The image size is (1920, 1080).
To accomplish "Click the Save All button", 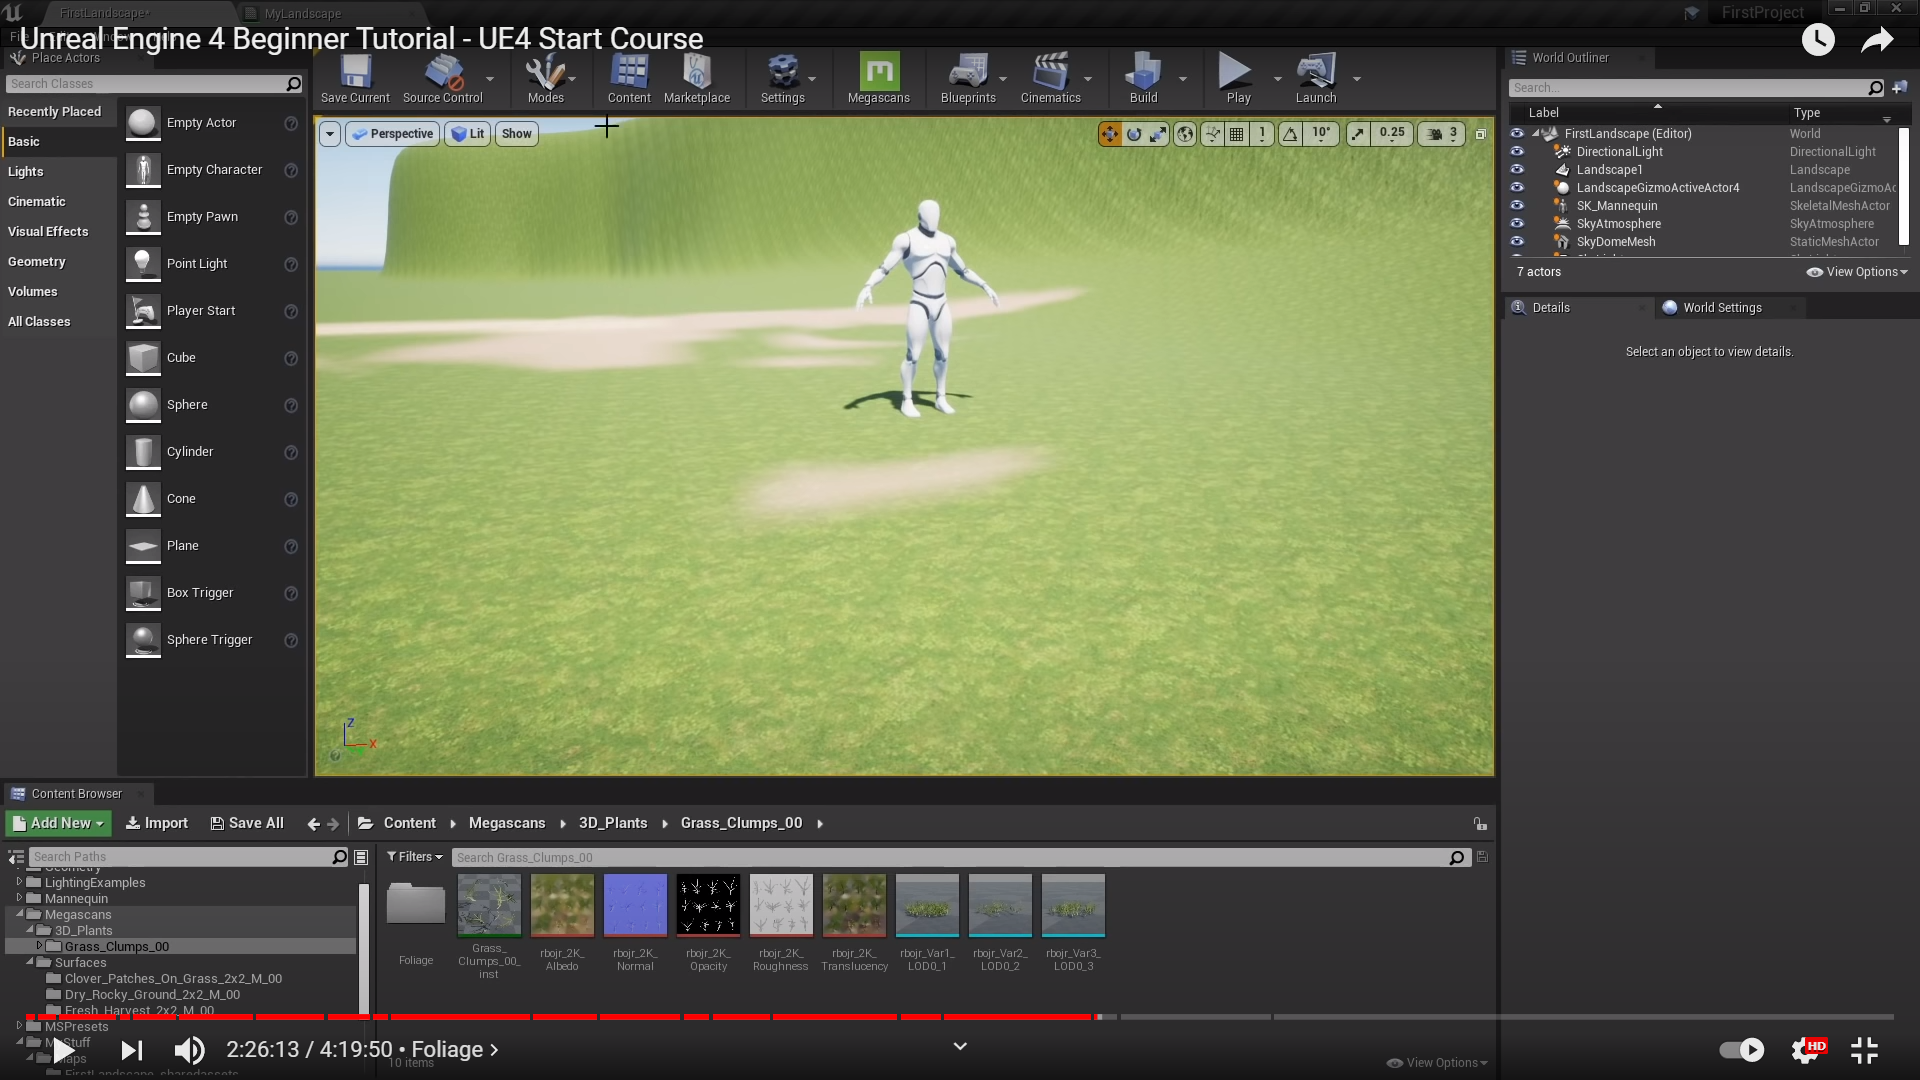I will point(247,823).
